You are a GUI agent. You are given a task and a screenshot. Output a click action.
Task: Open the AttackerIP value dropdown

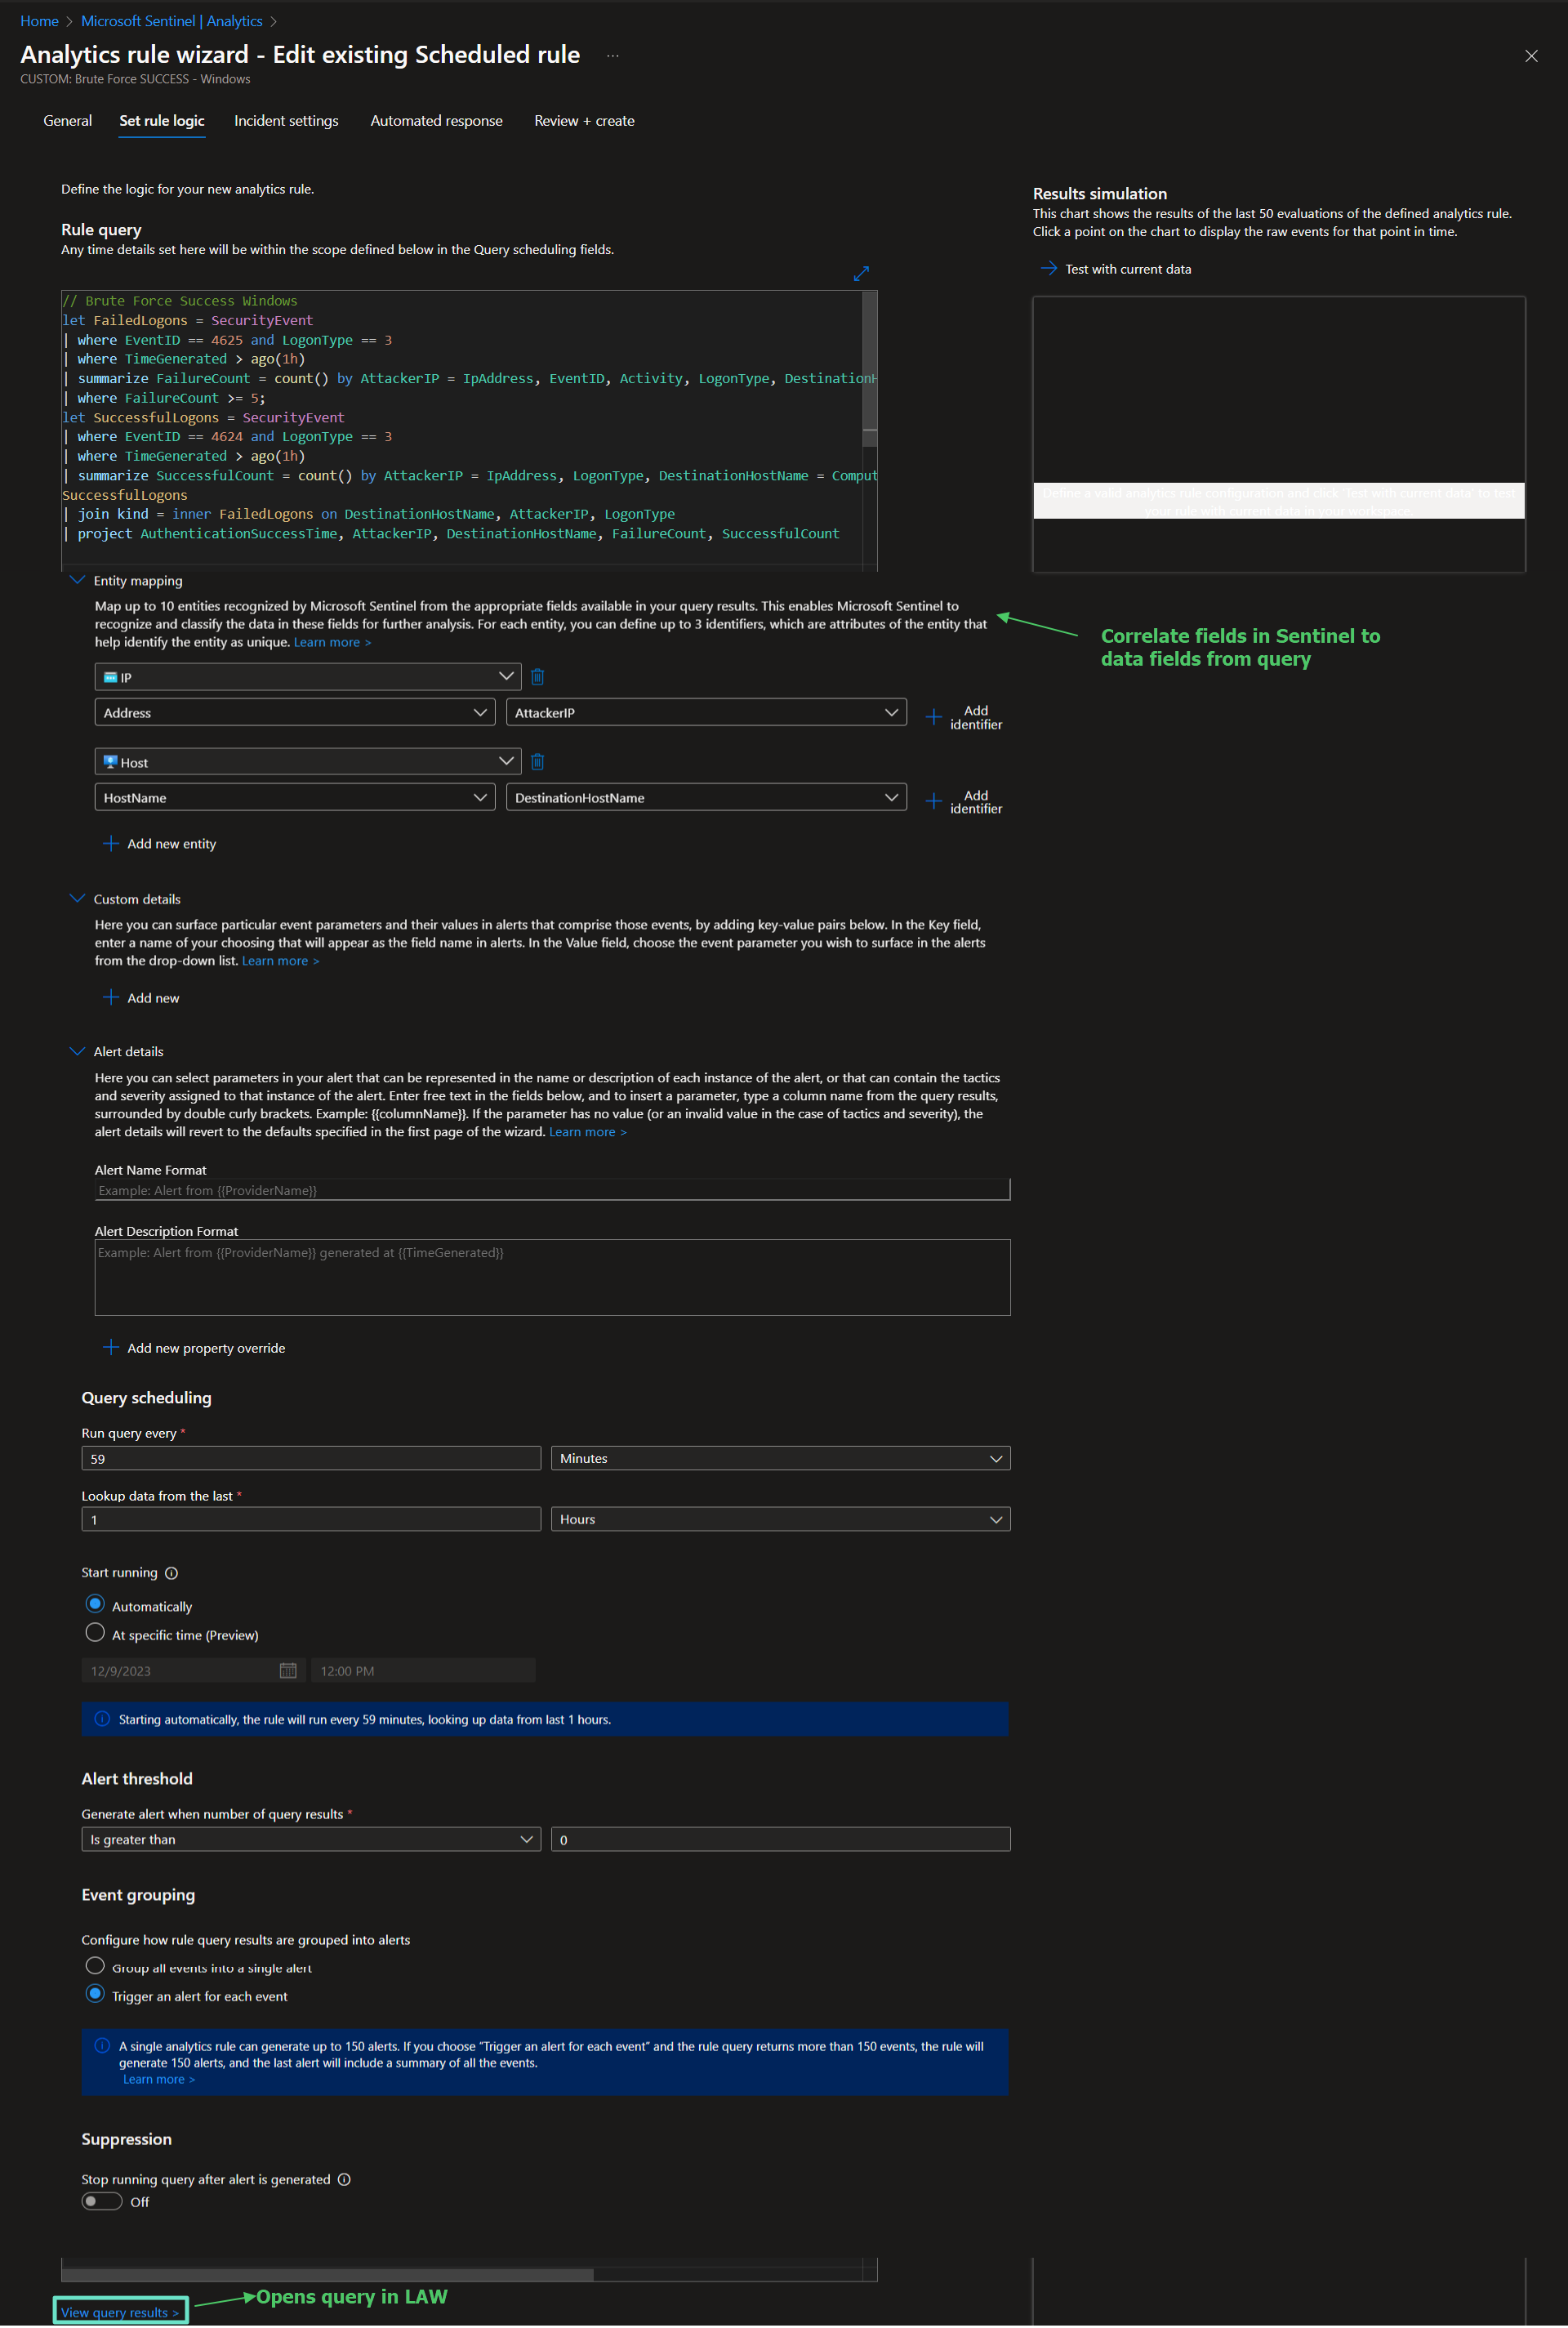706,712
